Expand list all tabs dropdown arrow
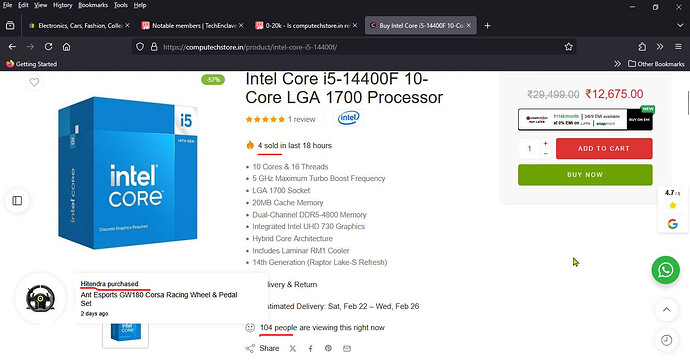 click(680, 26)
